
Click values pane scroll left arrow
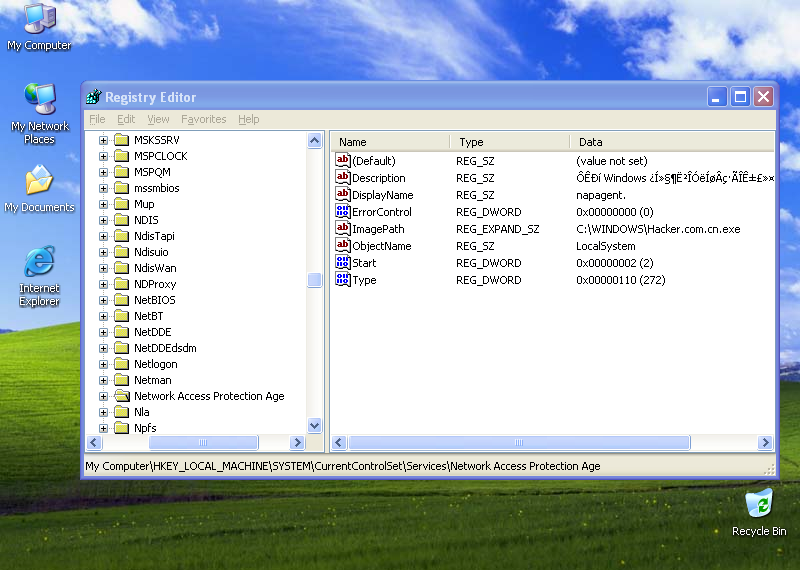click(340, 442)
